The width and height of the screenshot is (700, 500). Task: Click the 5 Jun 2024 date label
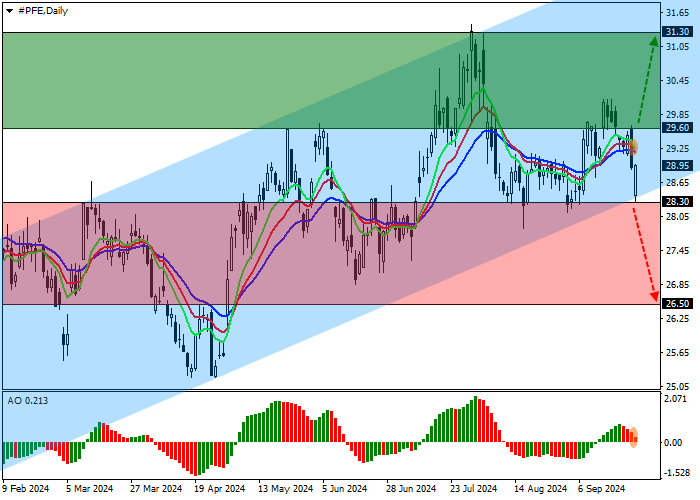tap(345, 489)
